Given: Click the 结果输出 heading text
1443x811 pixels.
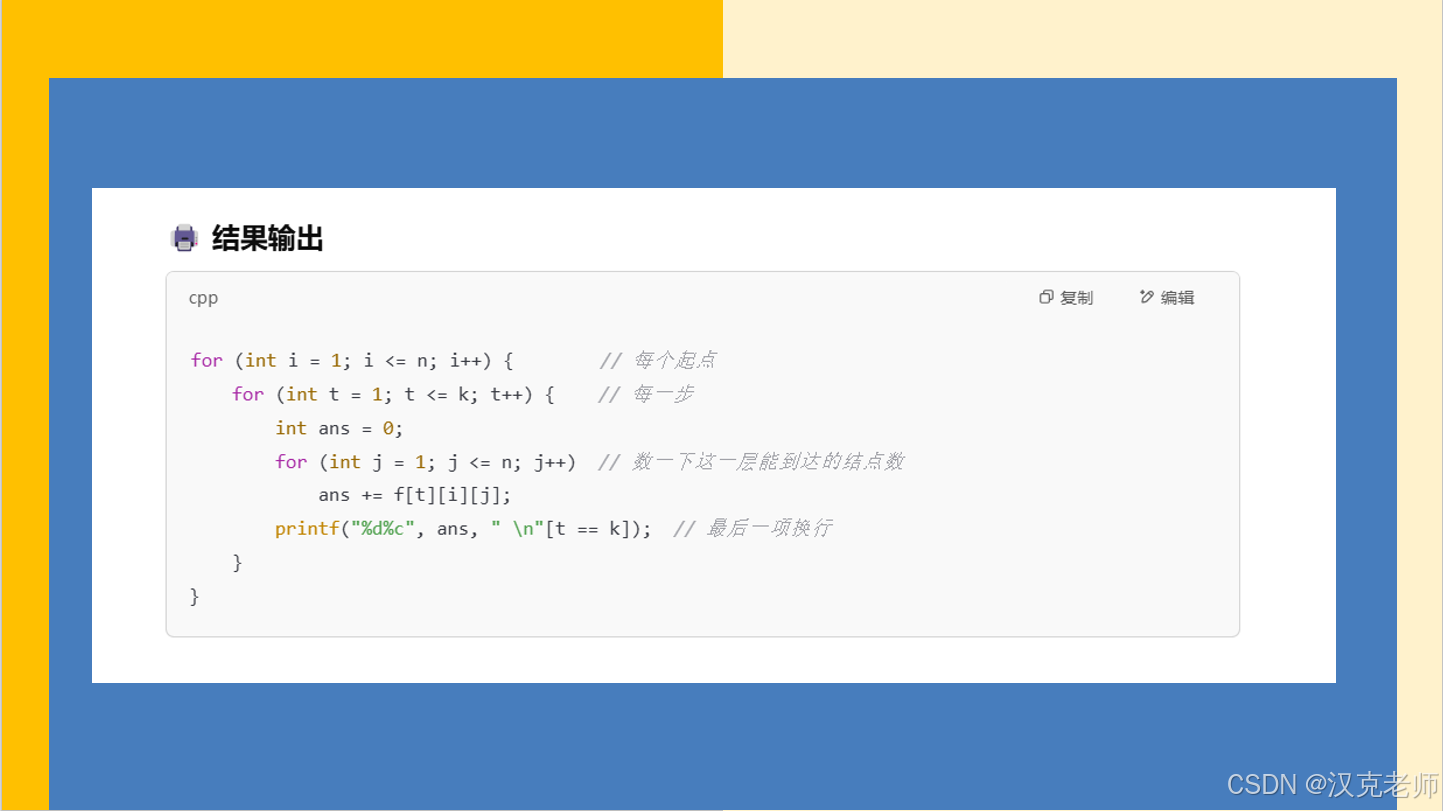Looking at the screenshot, I should pos(267,238).
